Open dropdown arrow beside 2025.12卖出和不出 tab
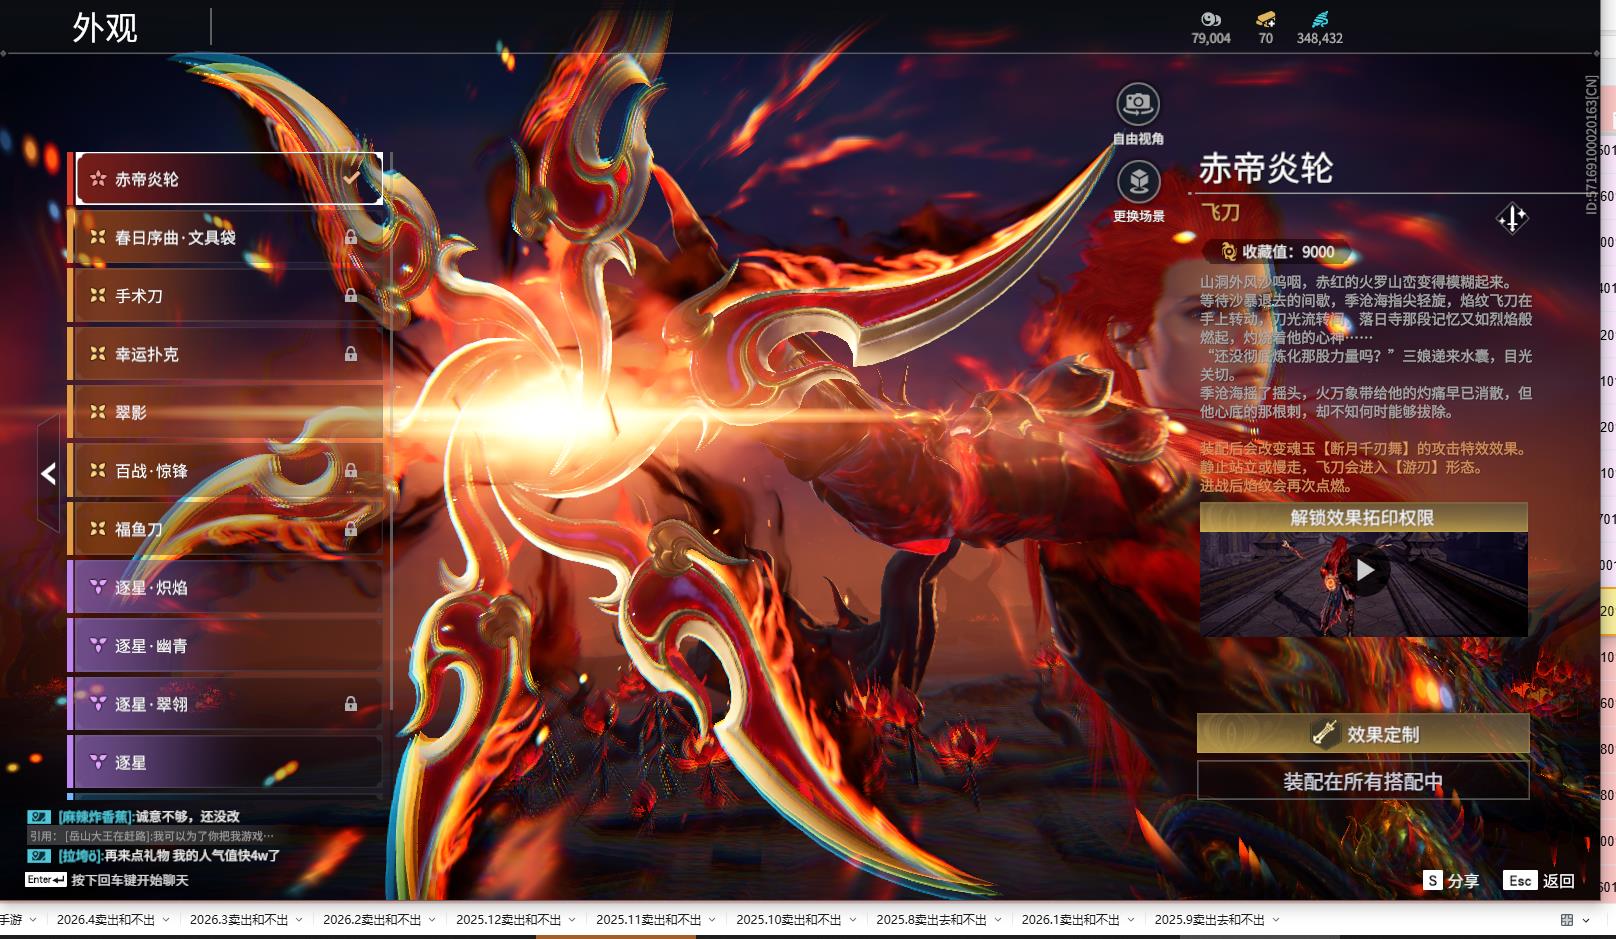Screen dimensions: 1616x939 (x=572, y=920)
